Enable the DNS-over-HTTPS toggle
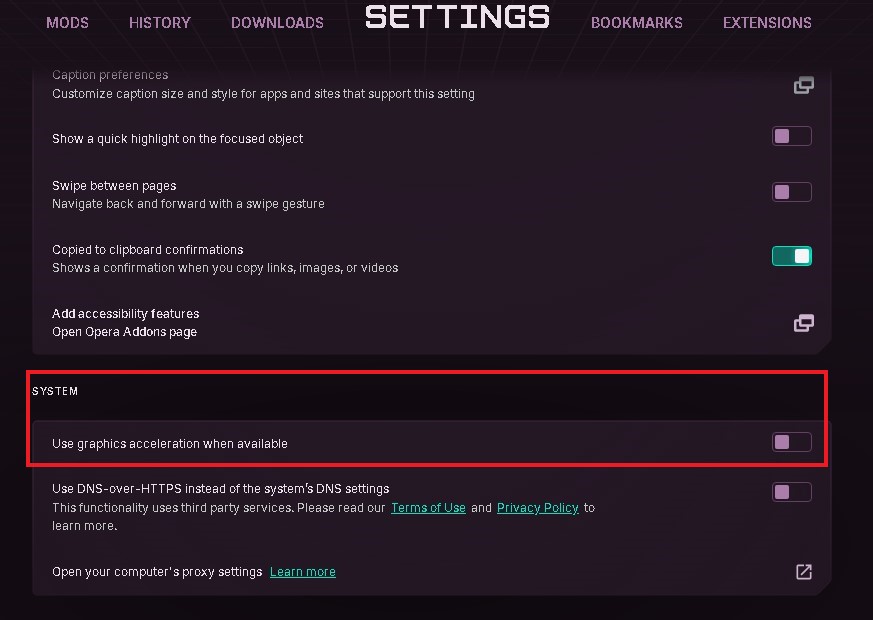 791,492
